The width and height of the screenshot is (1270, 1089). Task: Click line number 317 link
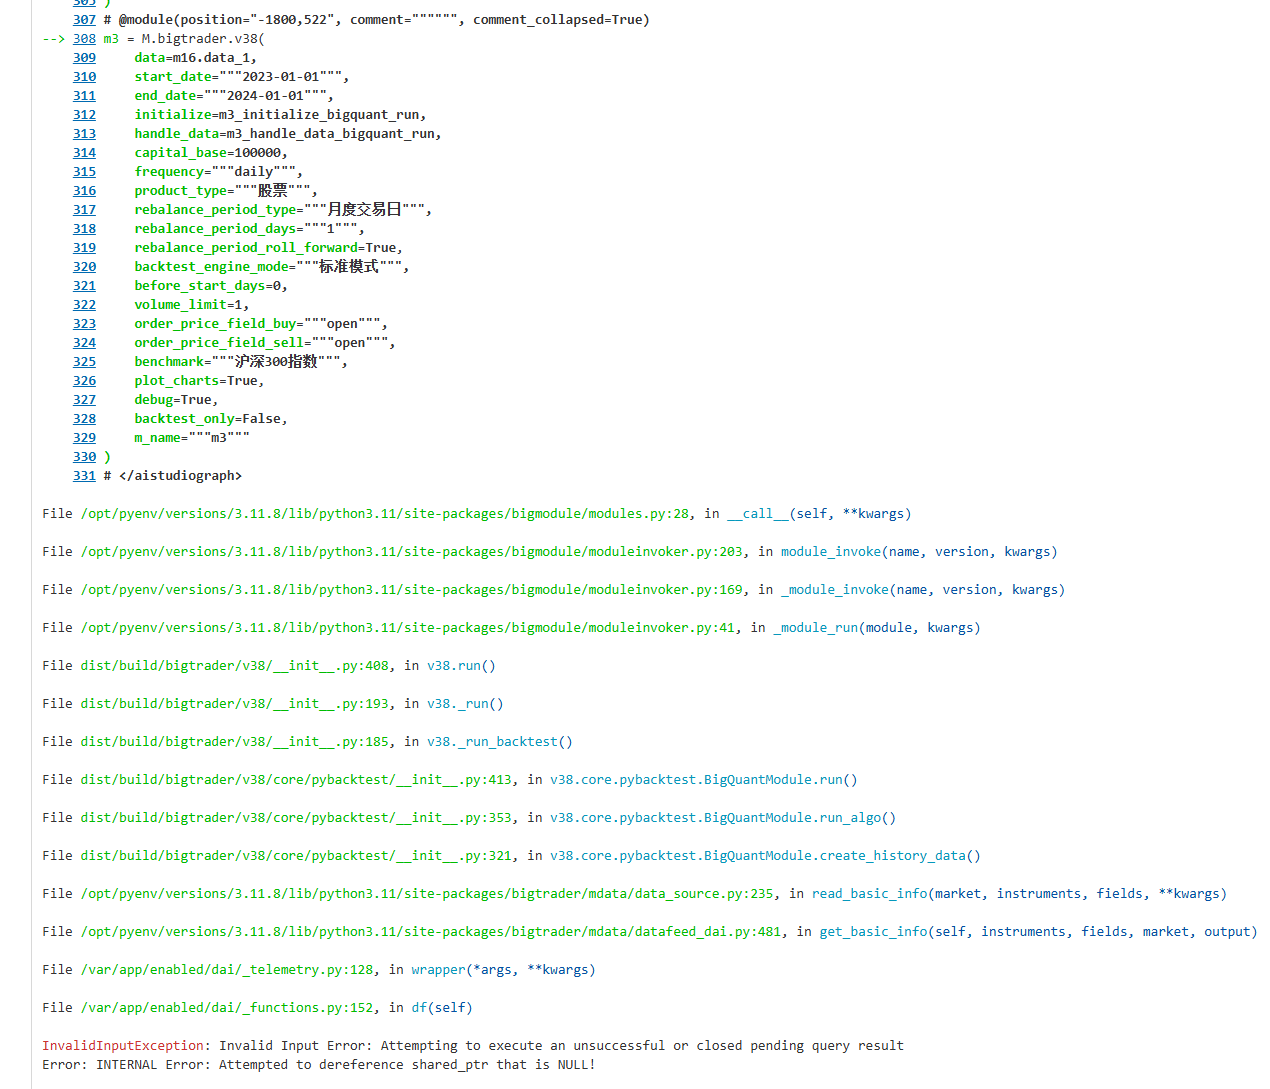click(84, 210)
